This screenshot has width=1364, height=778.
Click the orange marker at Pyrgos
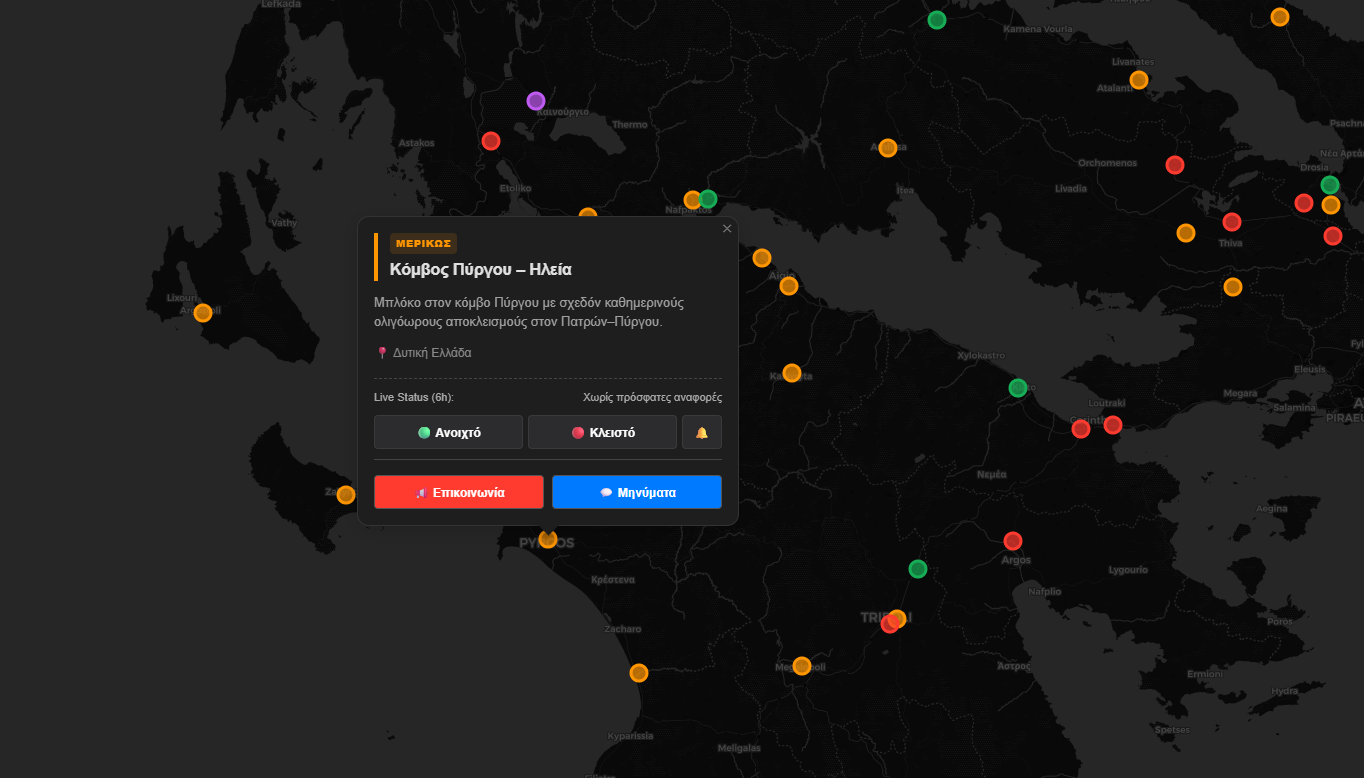click(x=548, y=539)
